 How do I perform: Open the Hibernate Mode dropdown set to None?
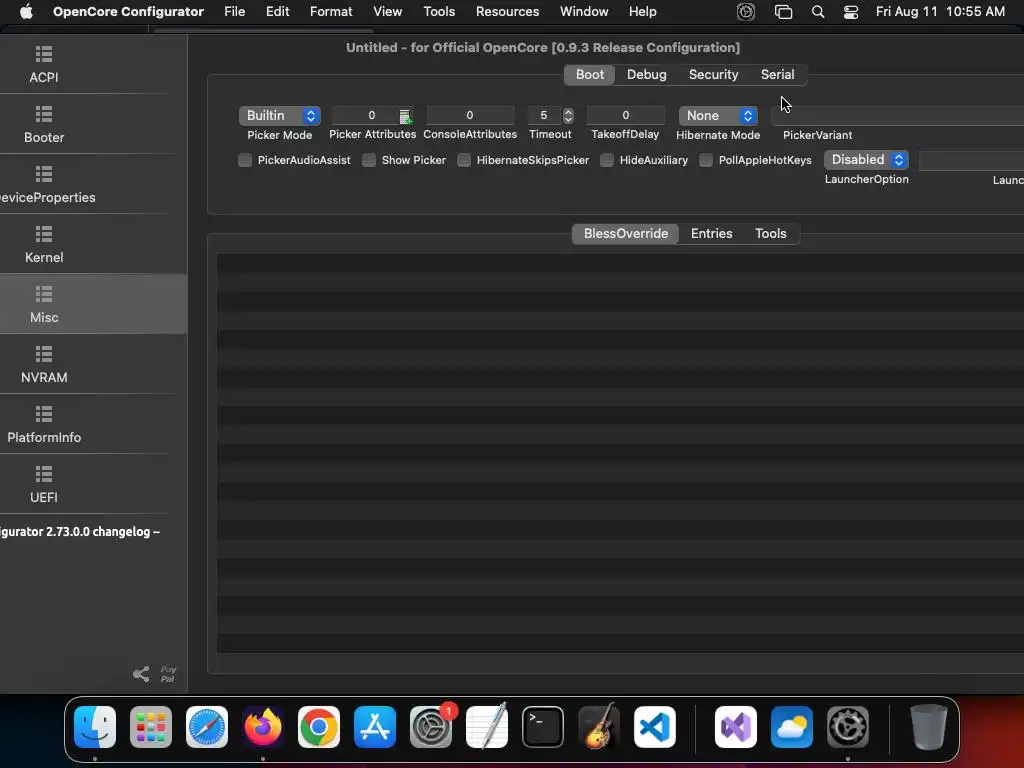(718, 116)
